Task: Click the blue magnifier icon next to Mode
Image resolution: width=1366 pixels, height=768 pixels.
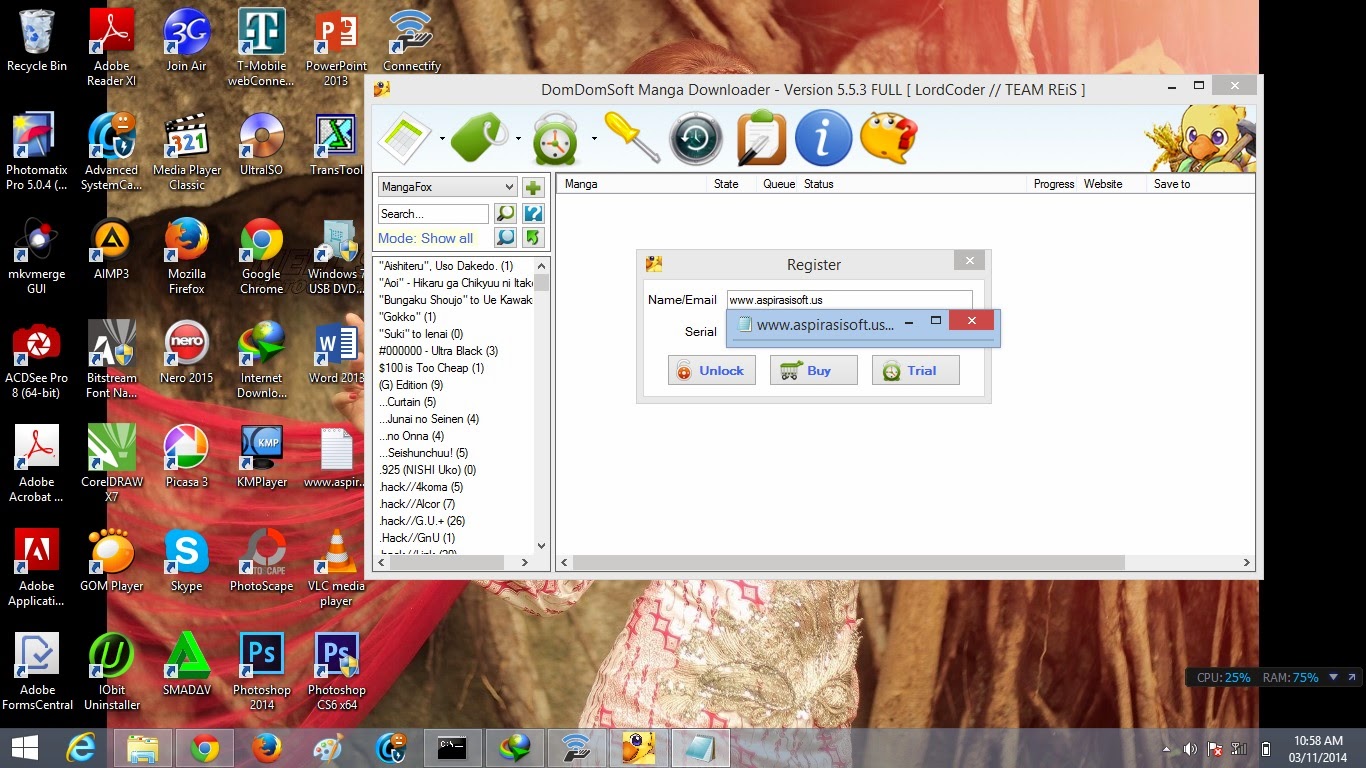Action: 505,238
